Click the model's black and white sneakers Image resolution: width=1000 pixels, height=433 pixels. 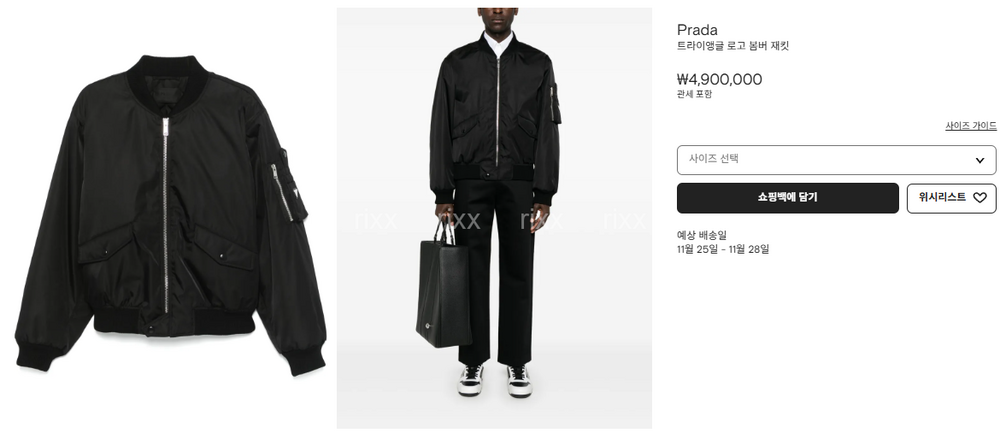coord(494,380)
